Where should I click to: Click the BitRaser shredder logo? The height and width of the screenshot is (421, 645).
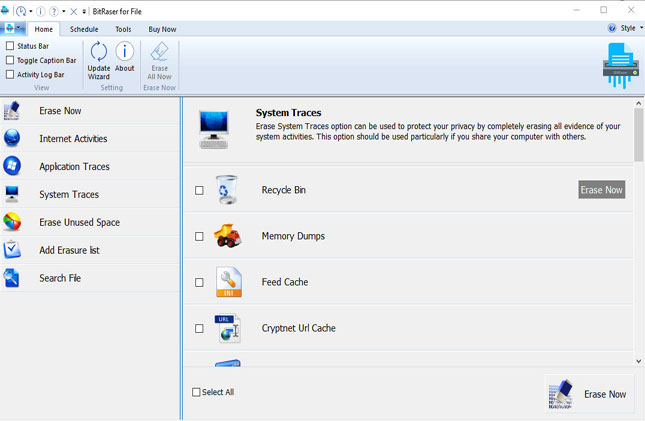point(621,65)
